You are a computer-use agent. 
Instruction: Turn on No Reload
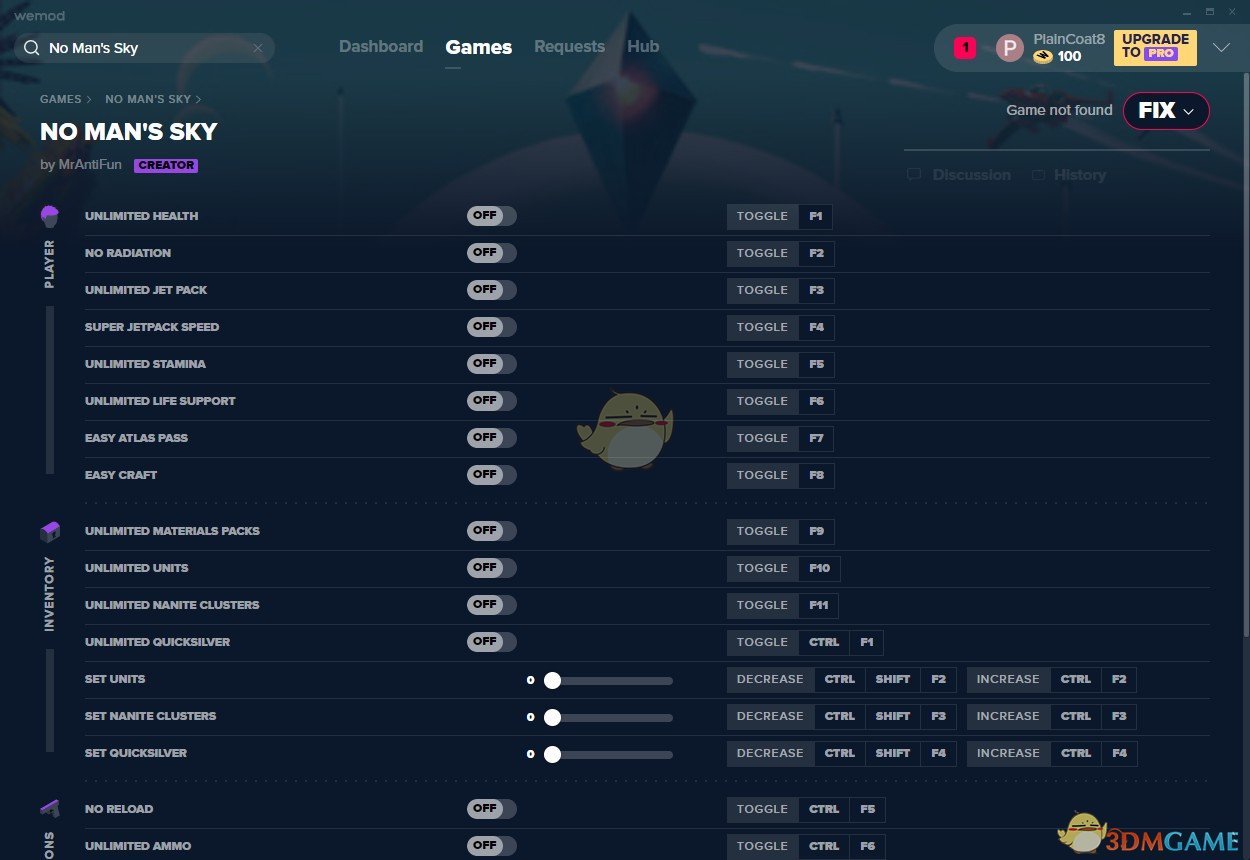point(492,809)
